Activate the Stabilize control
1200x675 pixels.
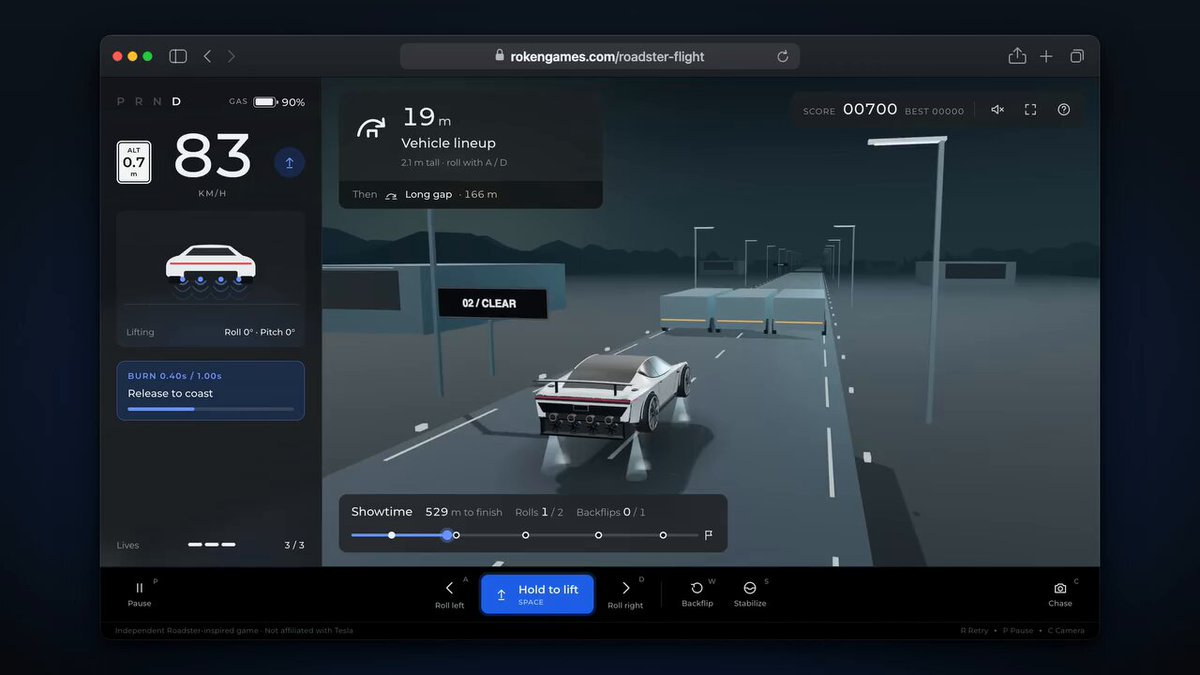[750, 594]
